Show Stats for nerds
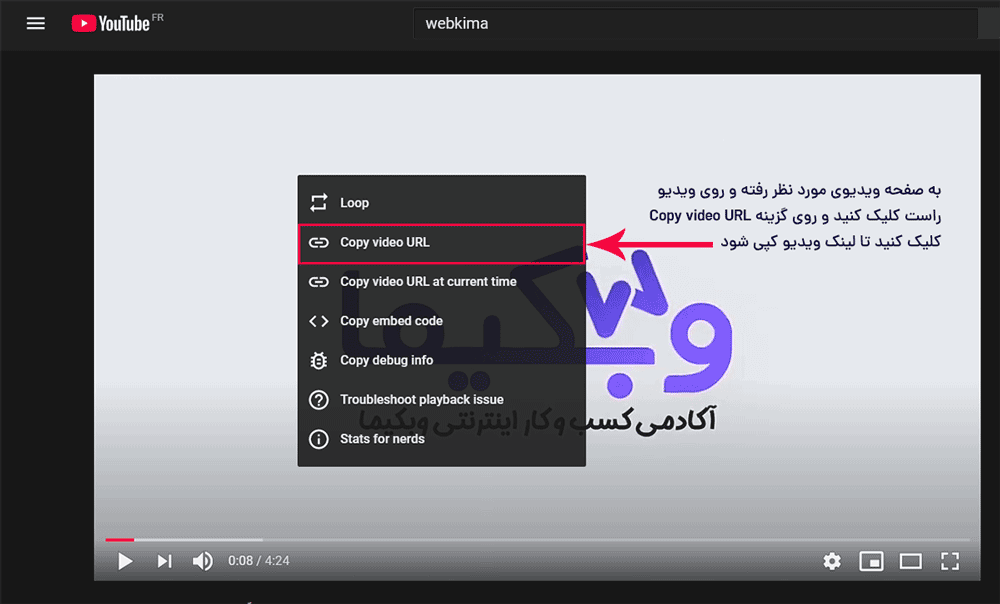Screen dimensions: 1000x604 pyautogui.click(x=441, y=439)
